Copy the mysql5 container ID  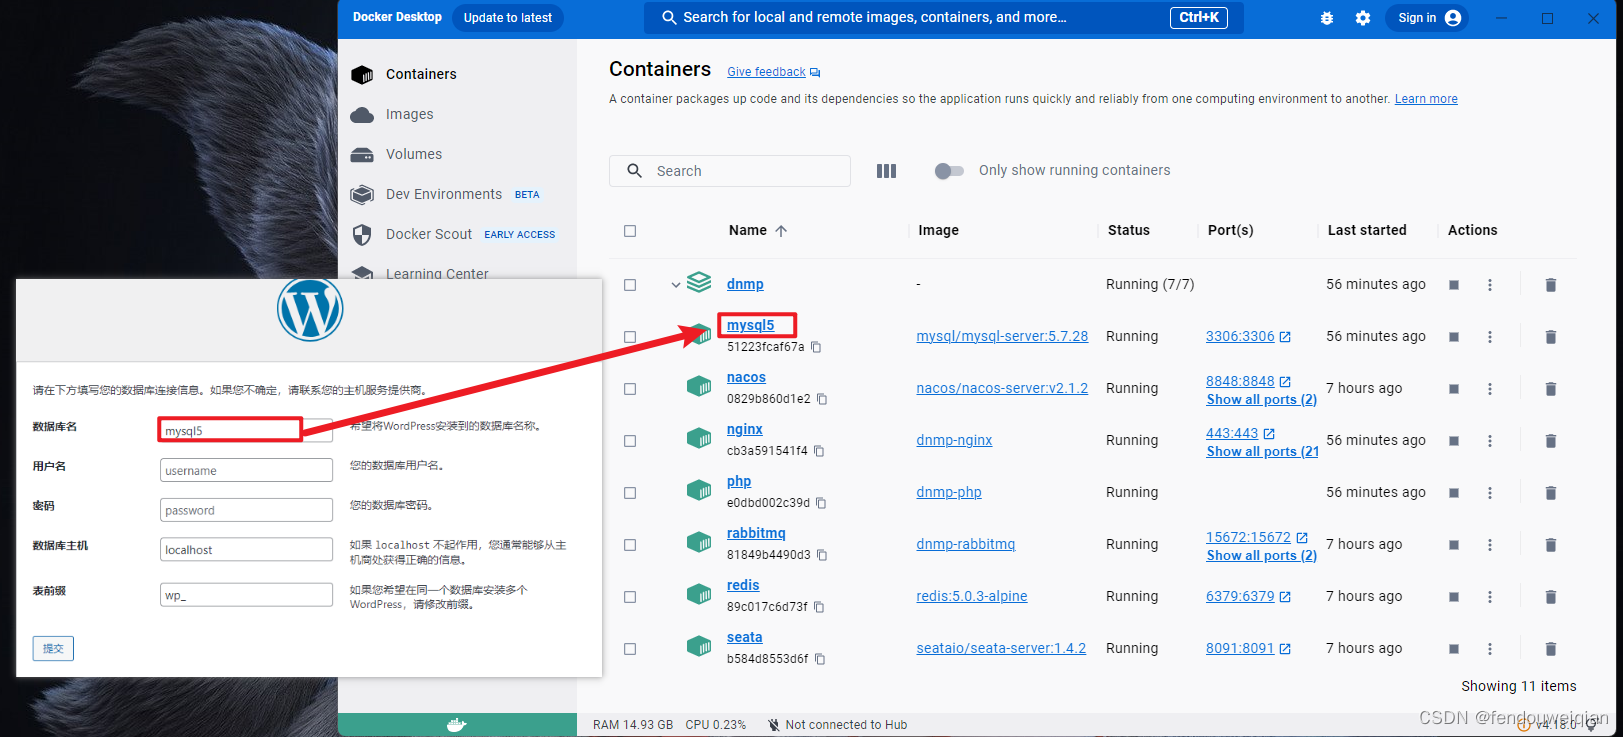[816, 347]
